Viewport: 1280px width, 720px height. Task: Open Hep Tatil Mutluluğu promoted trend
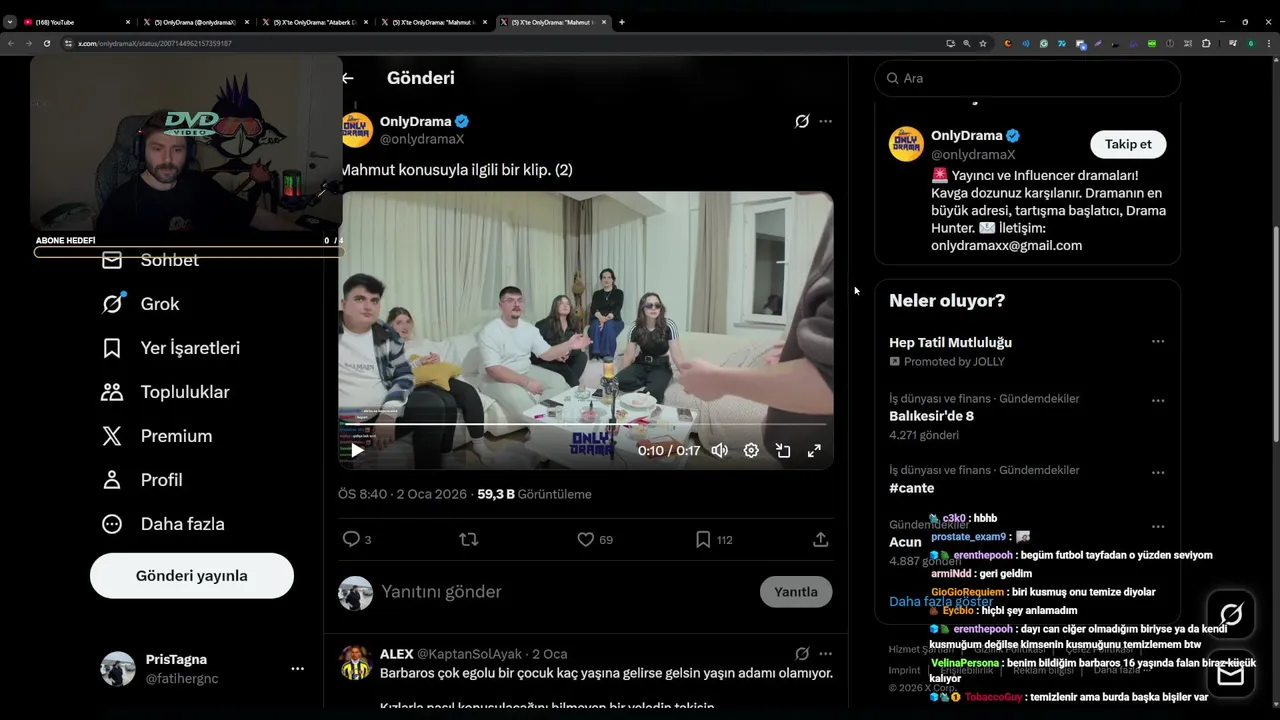[950, 342]
